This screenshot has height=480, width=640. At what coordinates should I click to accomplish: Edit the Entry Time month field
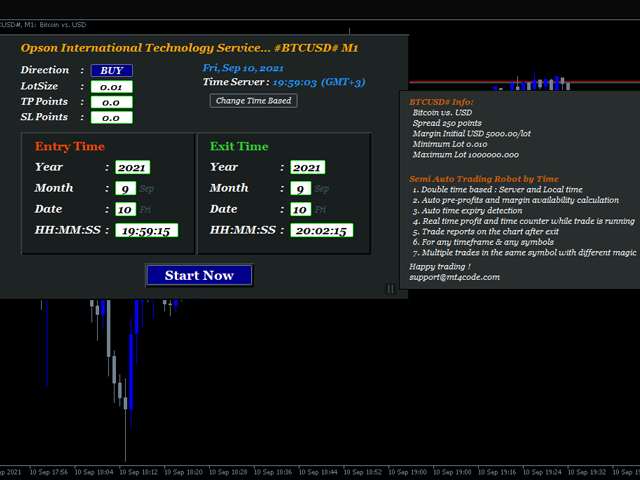(125, 188)
